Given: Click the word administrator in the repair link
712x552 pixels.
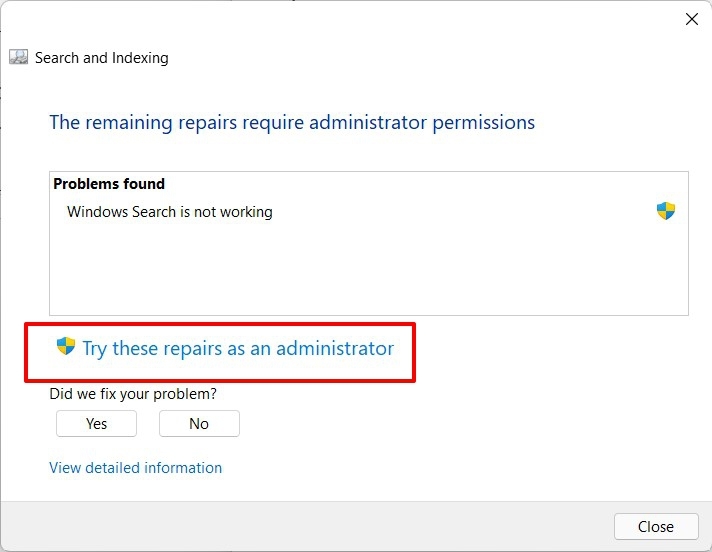Looking at the screenshot, I should click(335, 349).
